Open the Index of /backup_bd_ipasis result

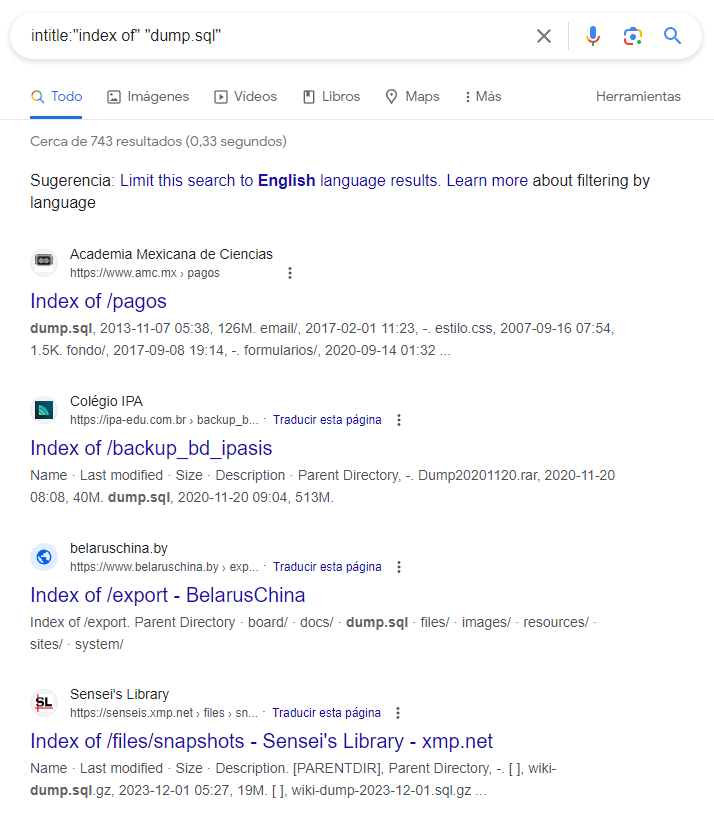pos(151,448)
